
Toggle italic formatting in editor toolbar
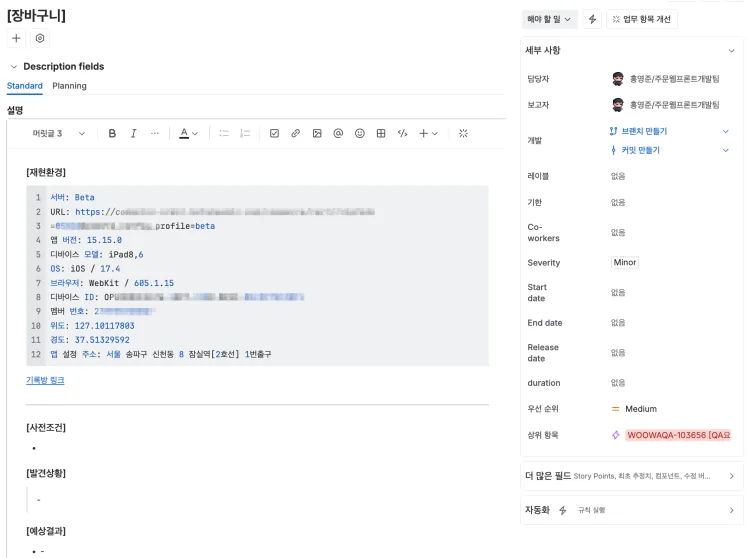point(133,133)
